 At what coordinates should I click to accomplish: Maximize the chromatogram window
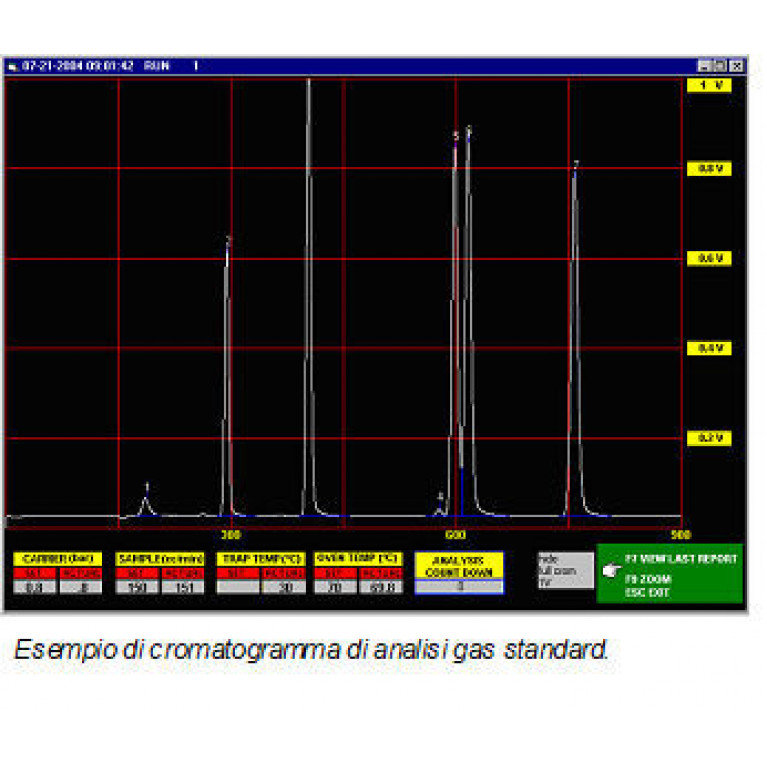pyautogui.click(x=720, y=66)
